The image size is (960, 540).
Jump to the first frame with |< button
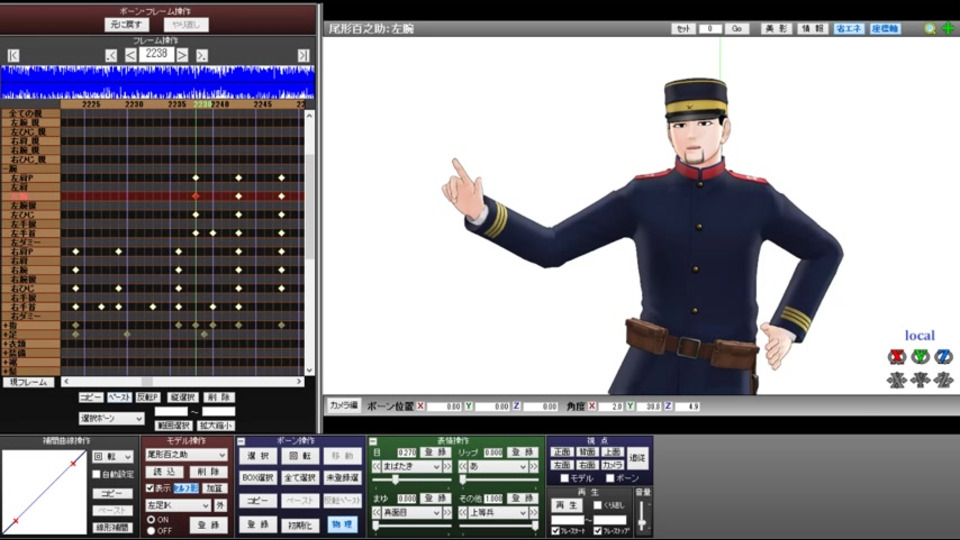coord(13,56)
